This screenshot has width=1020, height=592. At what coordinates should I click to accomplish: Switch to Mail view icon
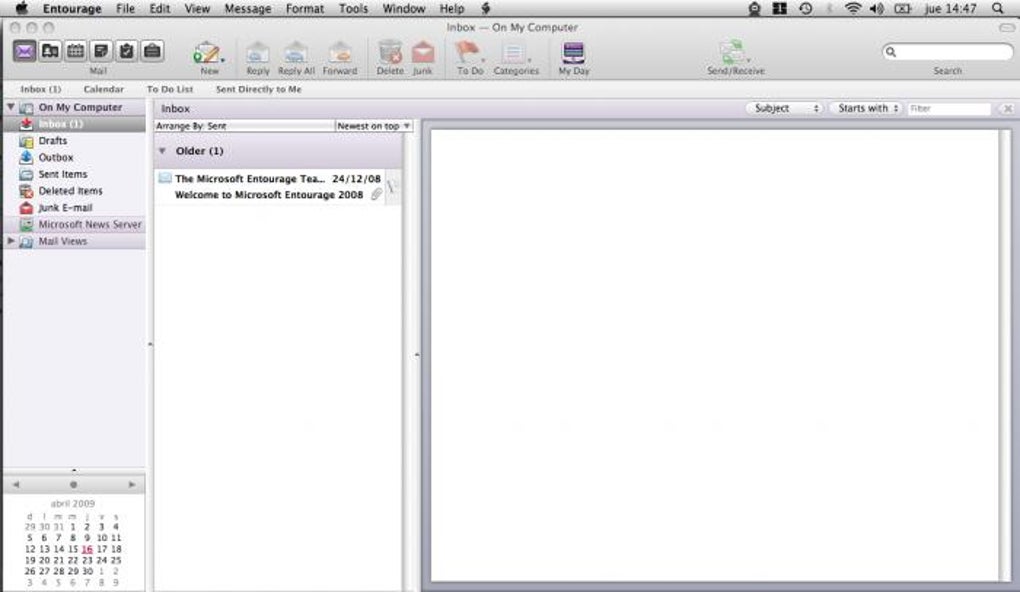[x=25, y=51]
